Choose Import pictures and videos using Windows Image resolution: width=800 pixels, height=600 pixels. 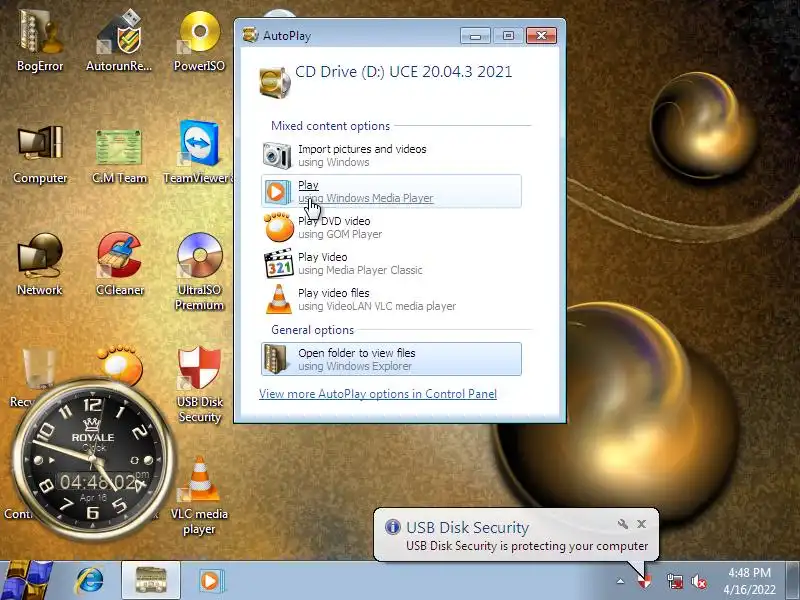pos(391,155)
